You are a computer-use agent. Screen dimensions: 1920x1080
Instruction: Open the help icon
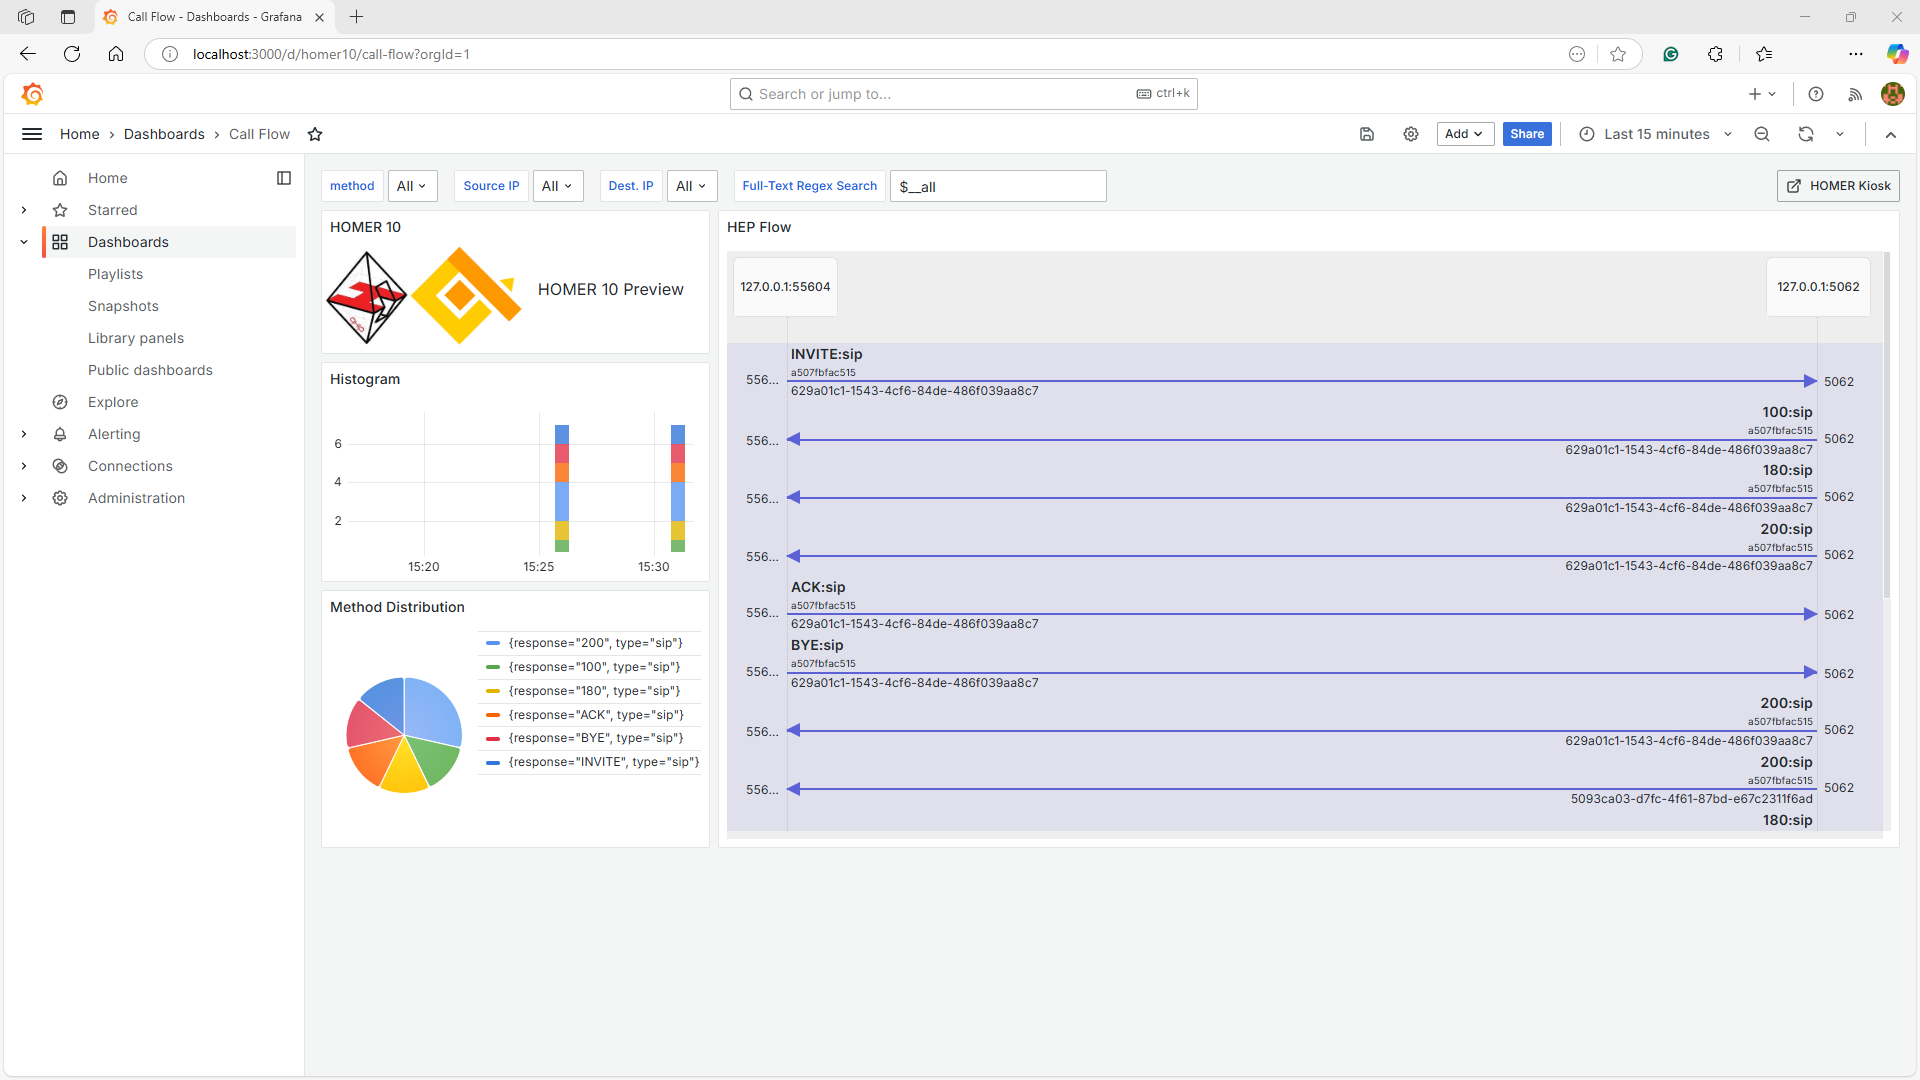point(1817,93)
